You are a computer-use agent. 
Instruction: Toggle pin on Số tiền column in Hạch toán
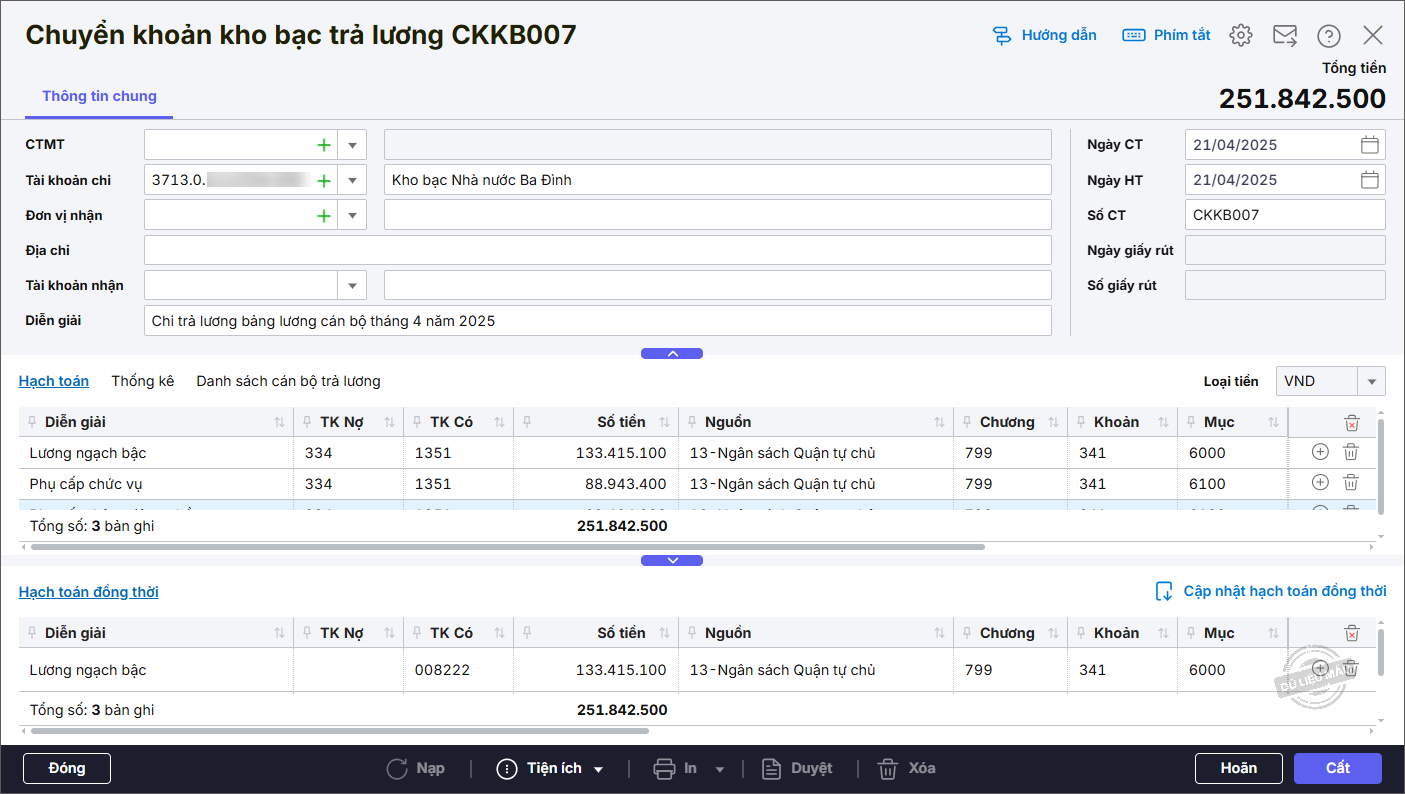pyautogui.click(x=527, y=422)
